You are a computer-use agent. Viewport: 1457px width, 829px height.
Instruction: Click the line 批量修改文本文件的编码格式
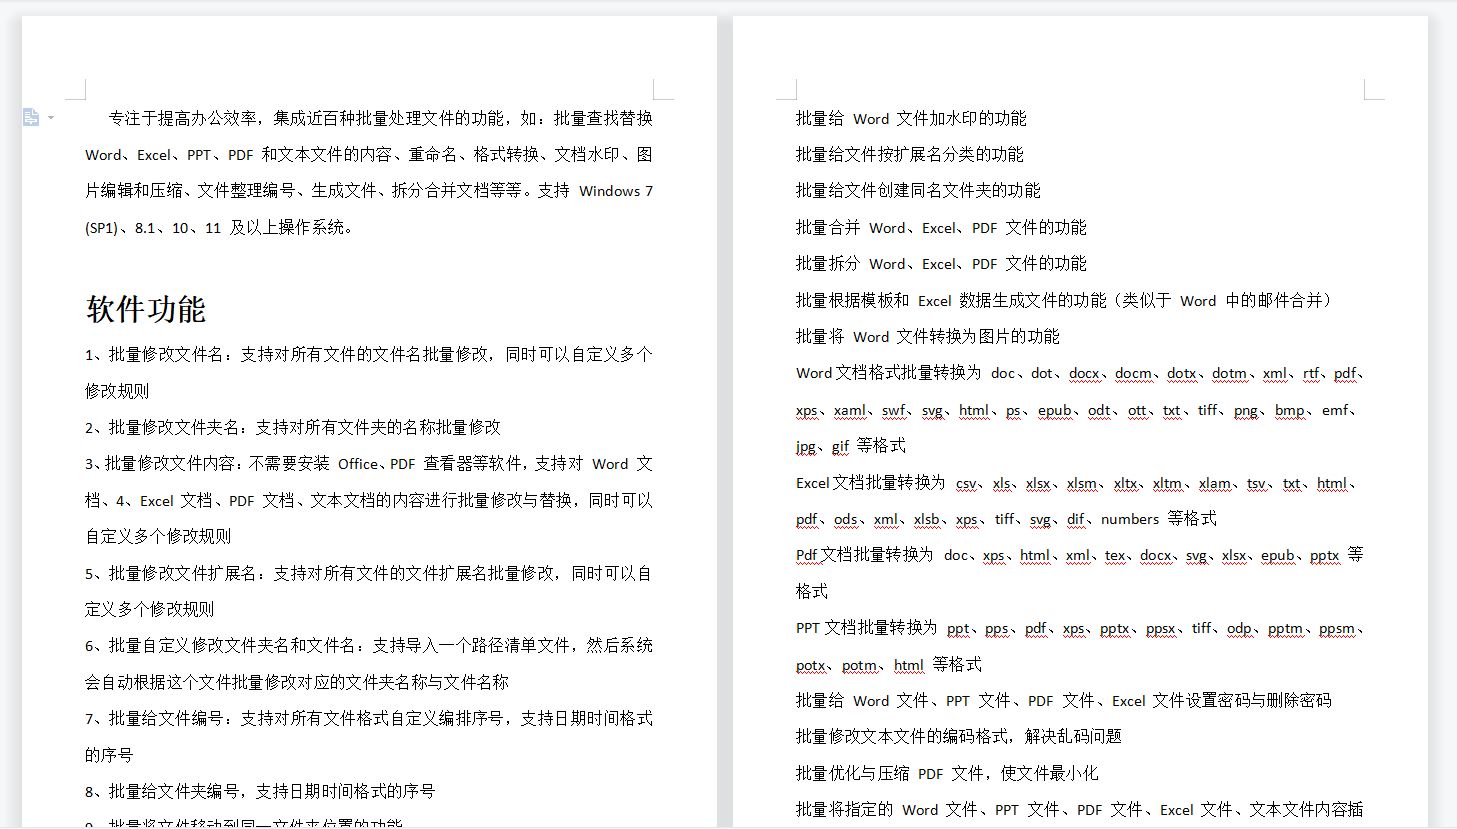(950, 736)
